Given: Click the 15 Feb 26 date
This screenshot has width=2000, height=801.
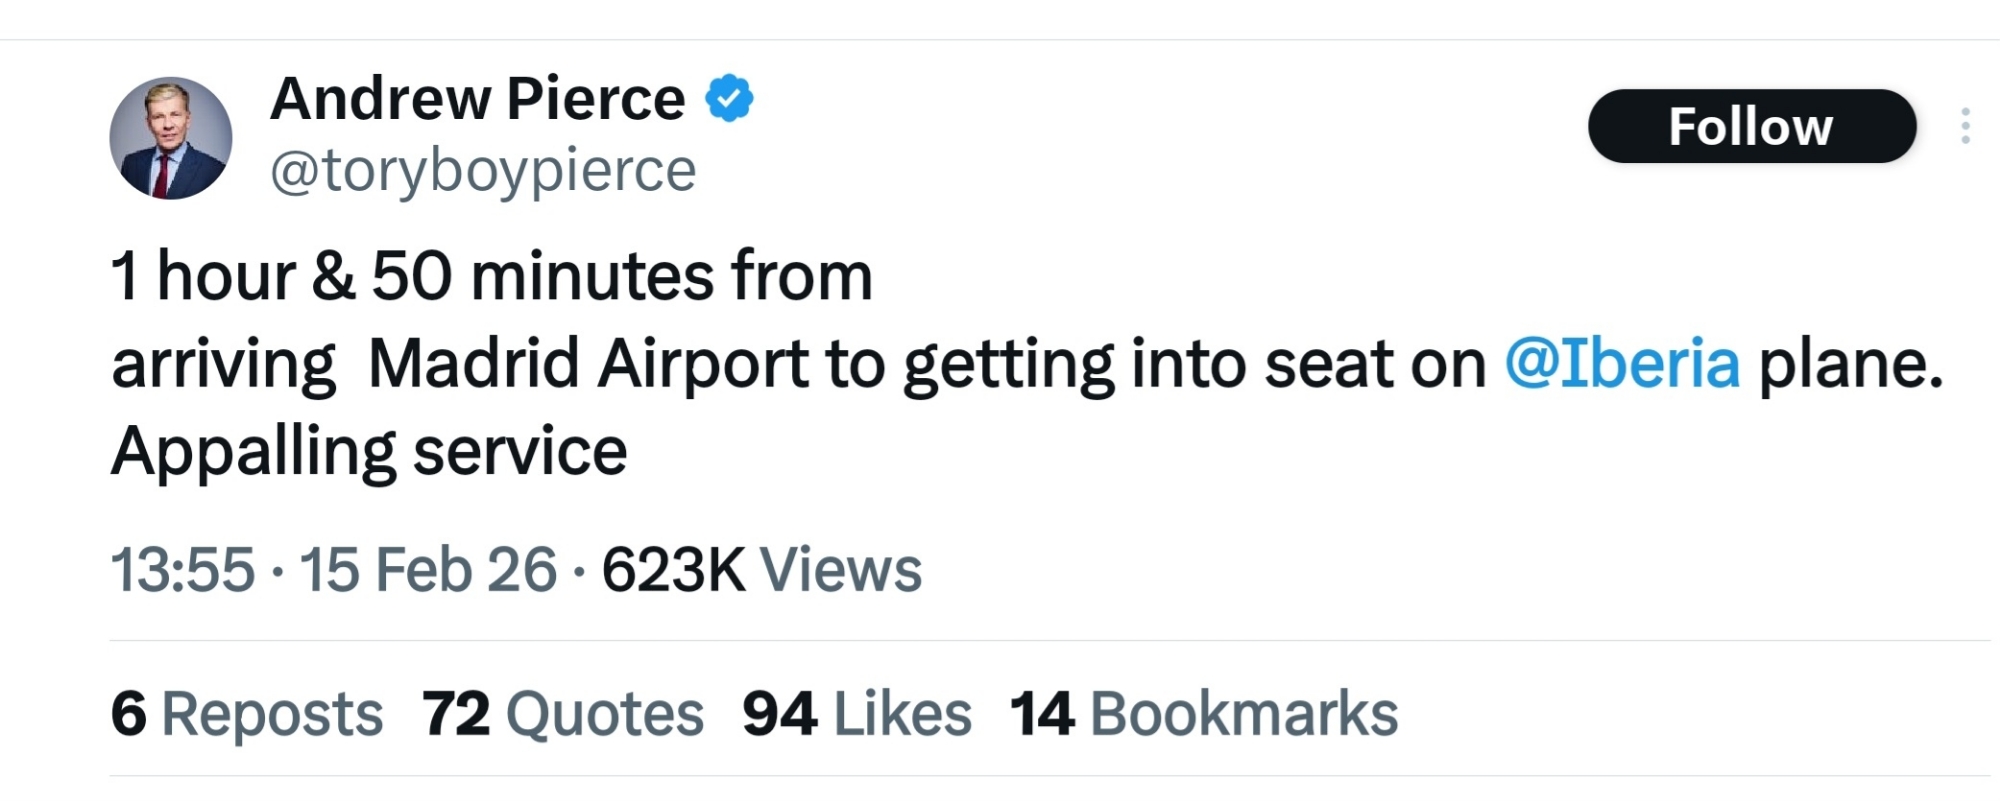Looking at the screenshot, I should click(x=428, y=570).
